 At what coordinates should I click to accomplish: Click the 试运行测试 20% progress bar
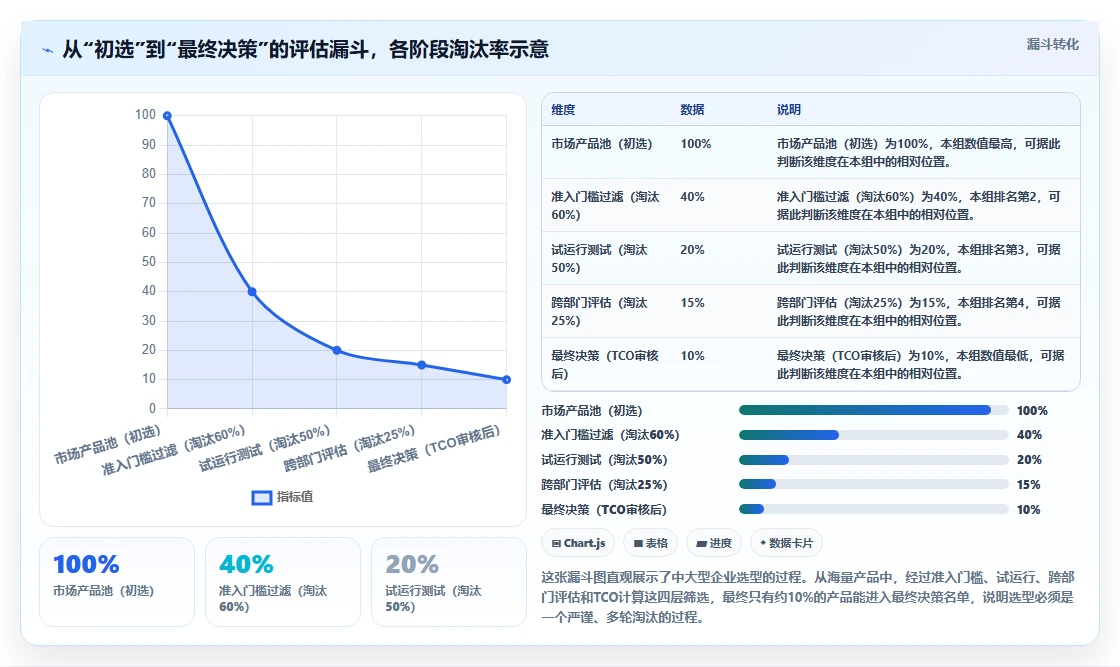[874, 460]
